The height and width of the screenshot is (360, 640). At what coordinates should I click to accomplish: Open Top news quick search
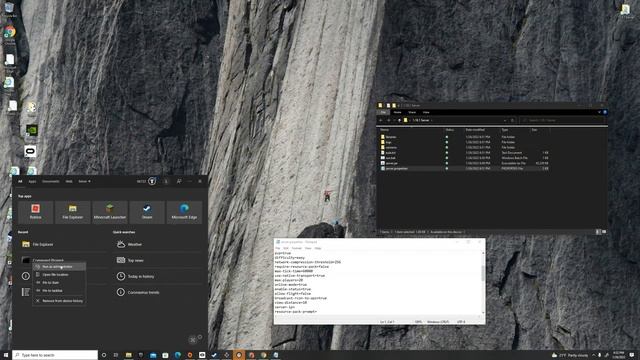(158, 260)
